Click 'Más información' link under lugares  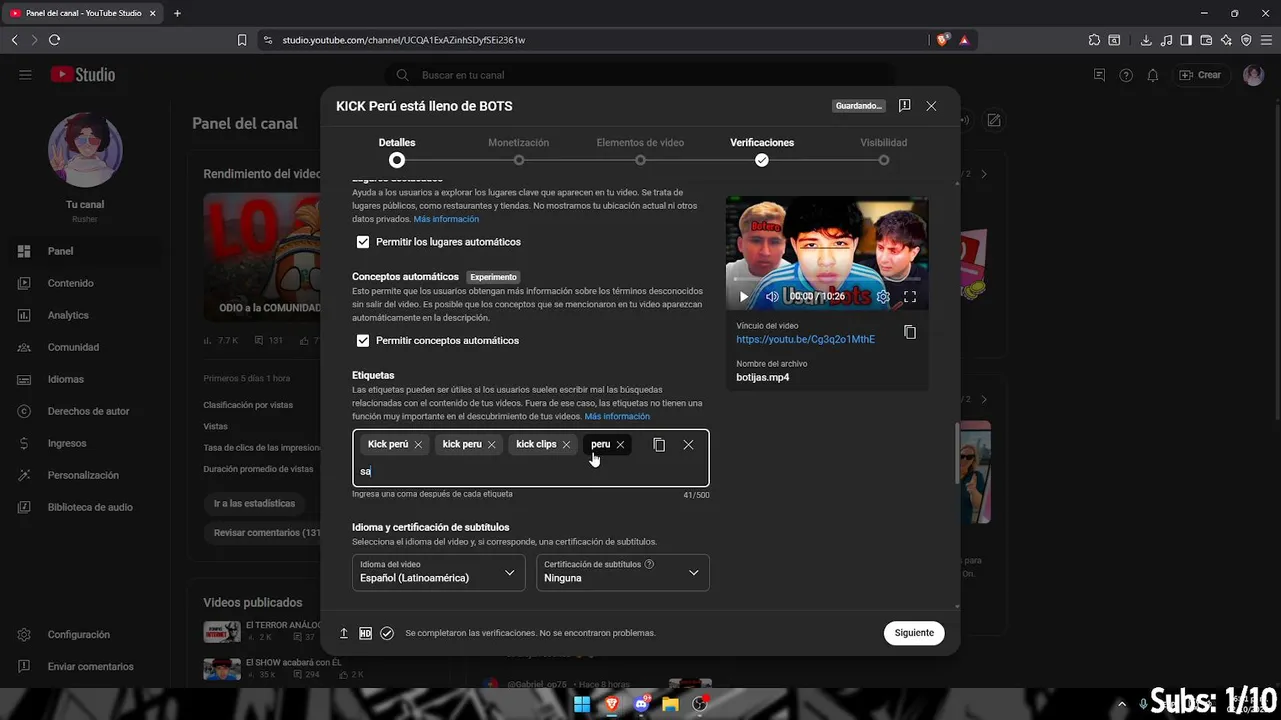coord(446,219)
